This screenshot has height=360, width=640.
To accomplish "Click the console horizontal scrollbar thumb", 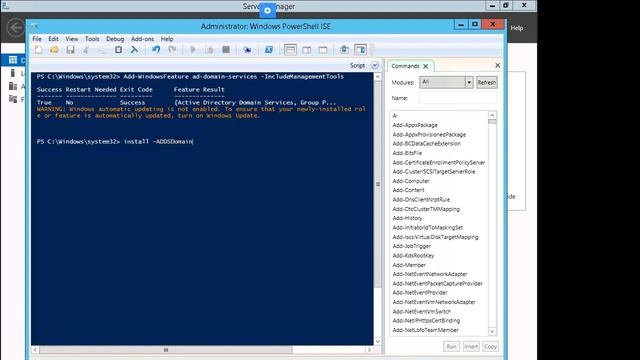I will tap(166, 350).
